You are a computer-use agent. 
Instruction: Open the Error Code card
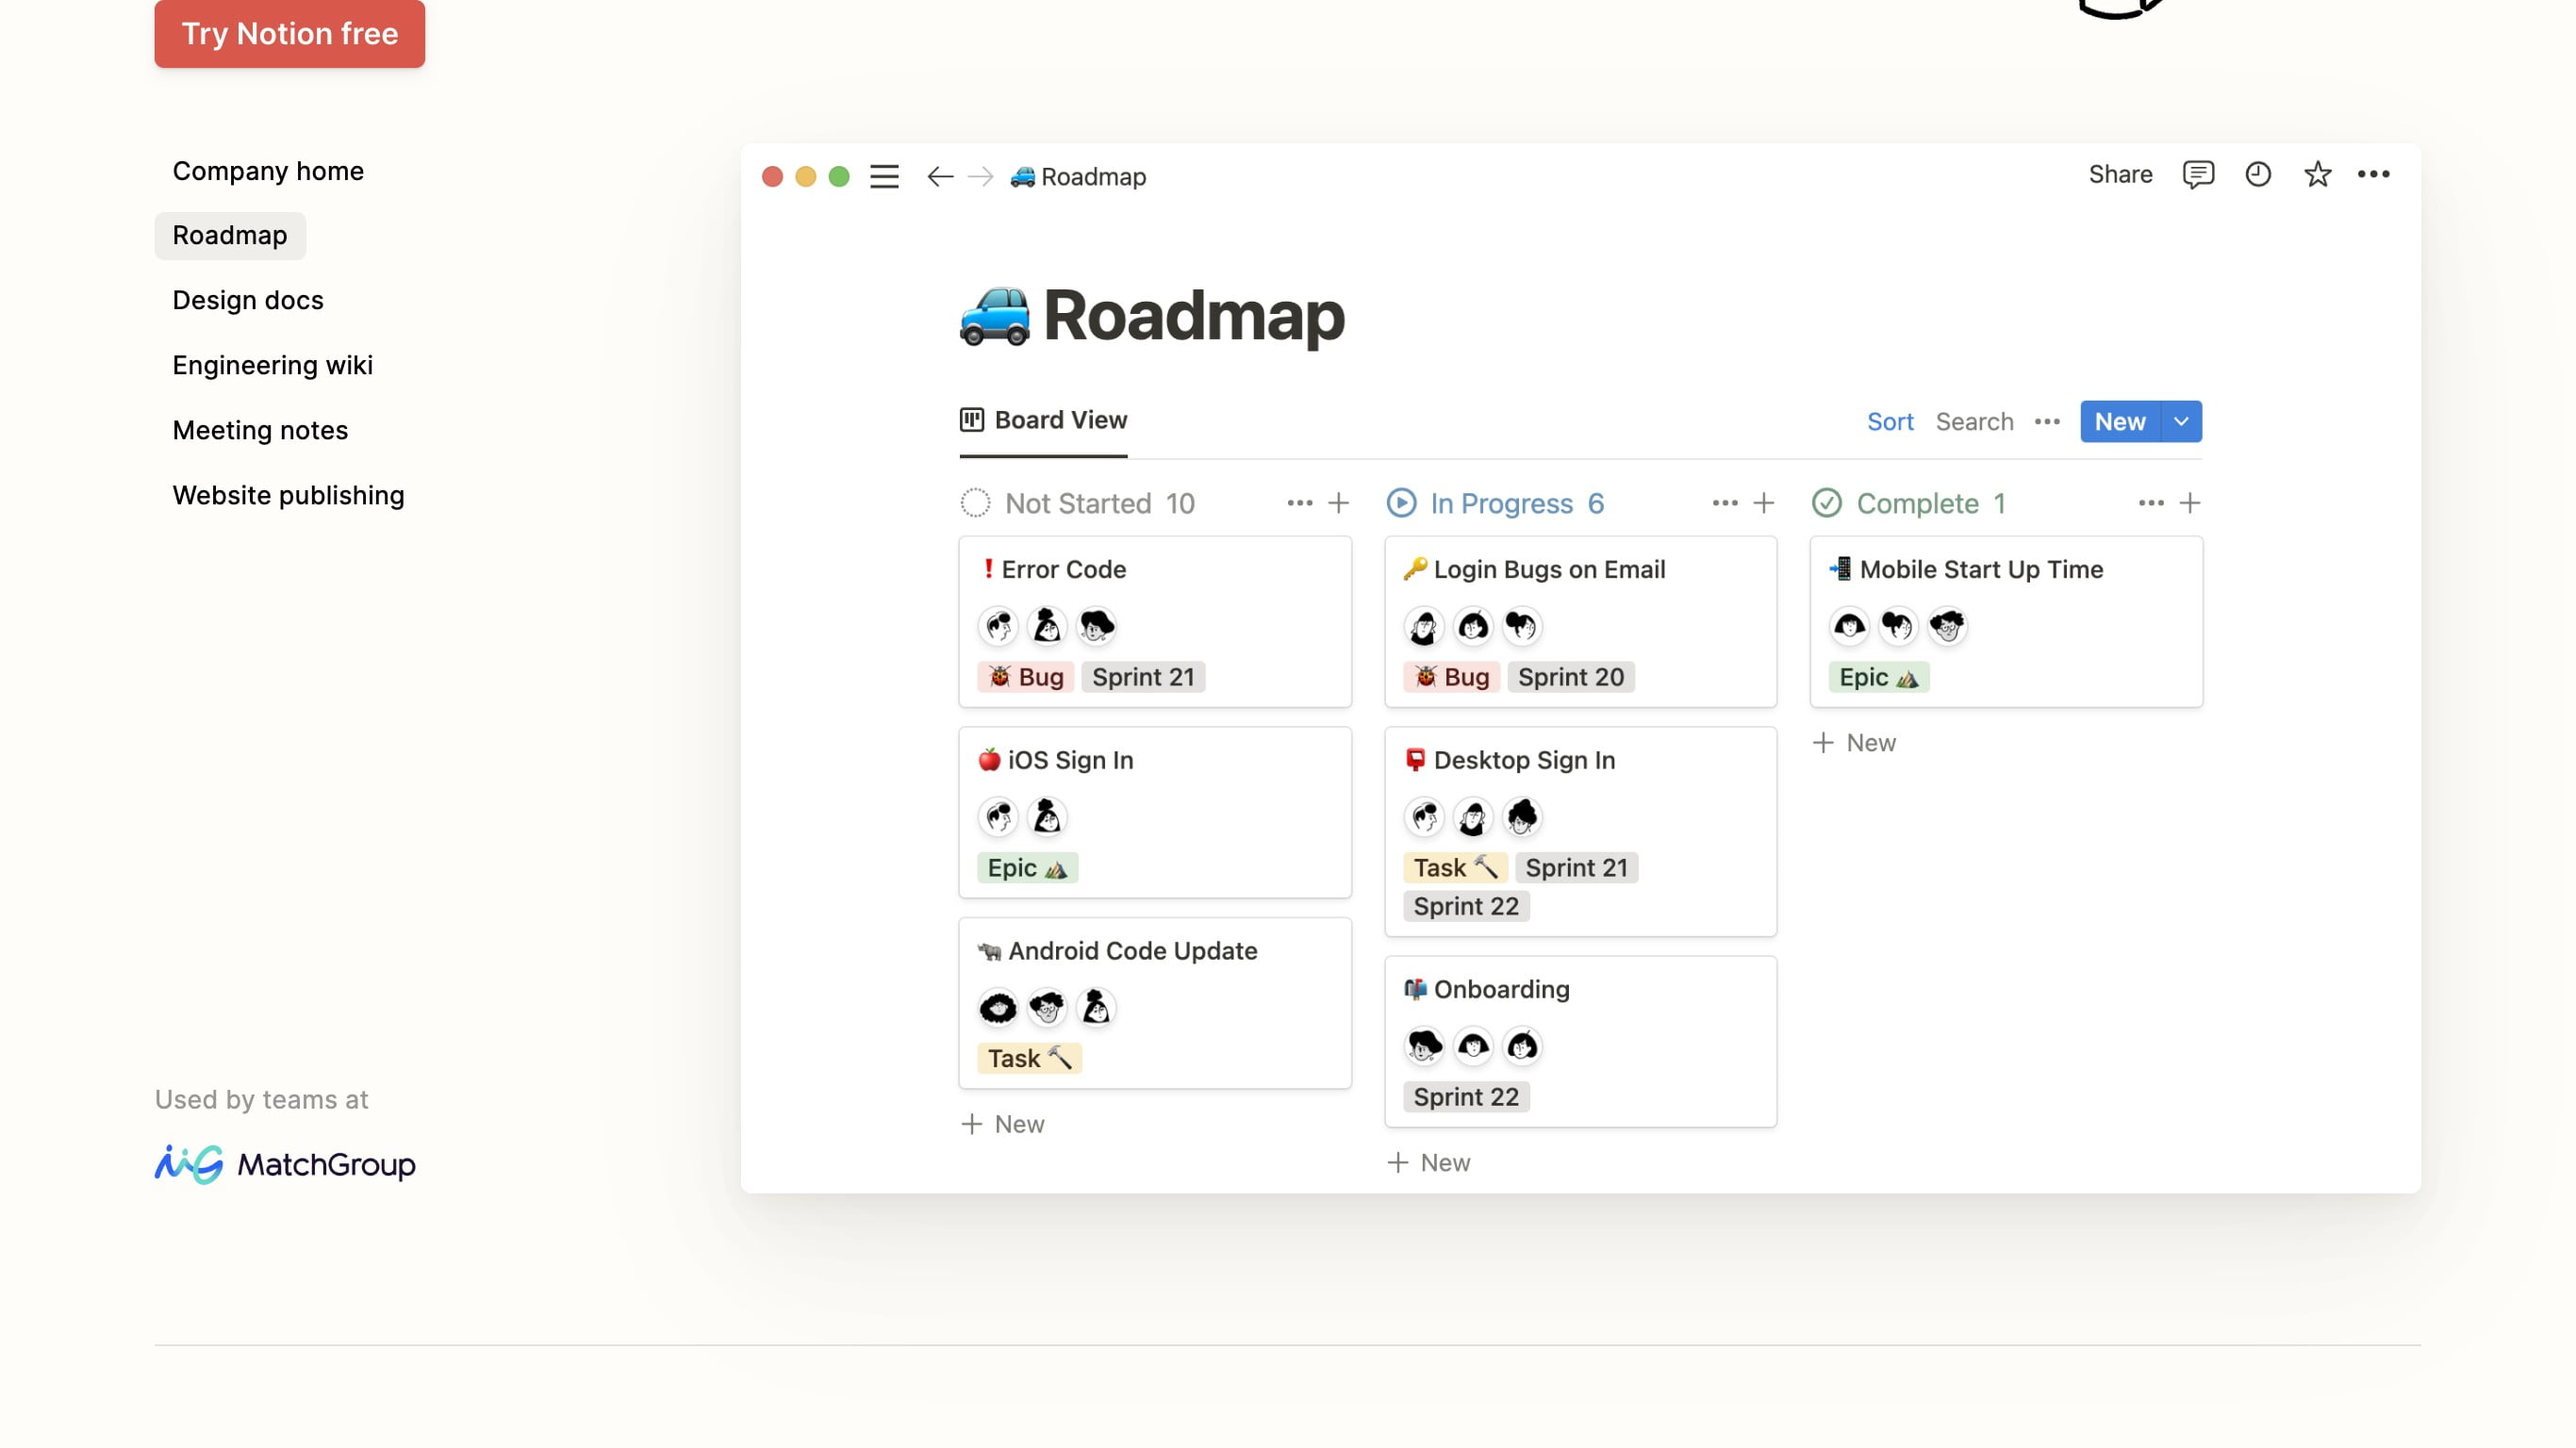1155,621
